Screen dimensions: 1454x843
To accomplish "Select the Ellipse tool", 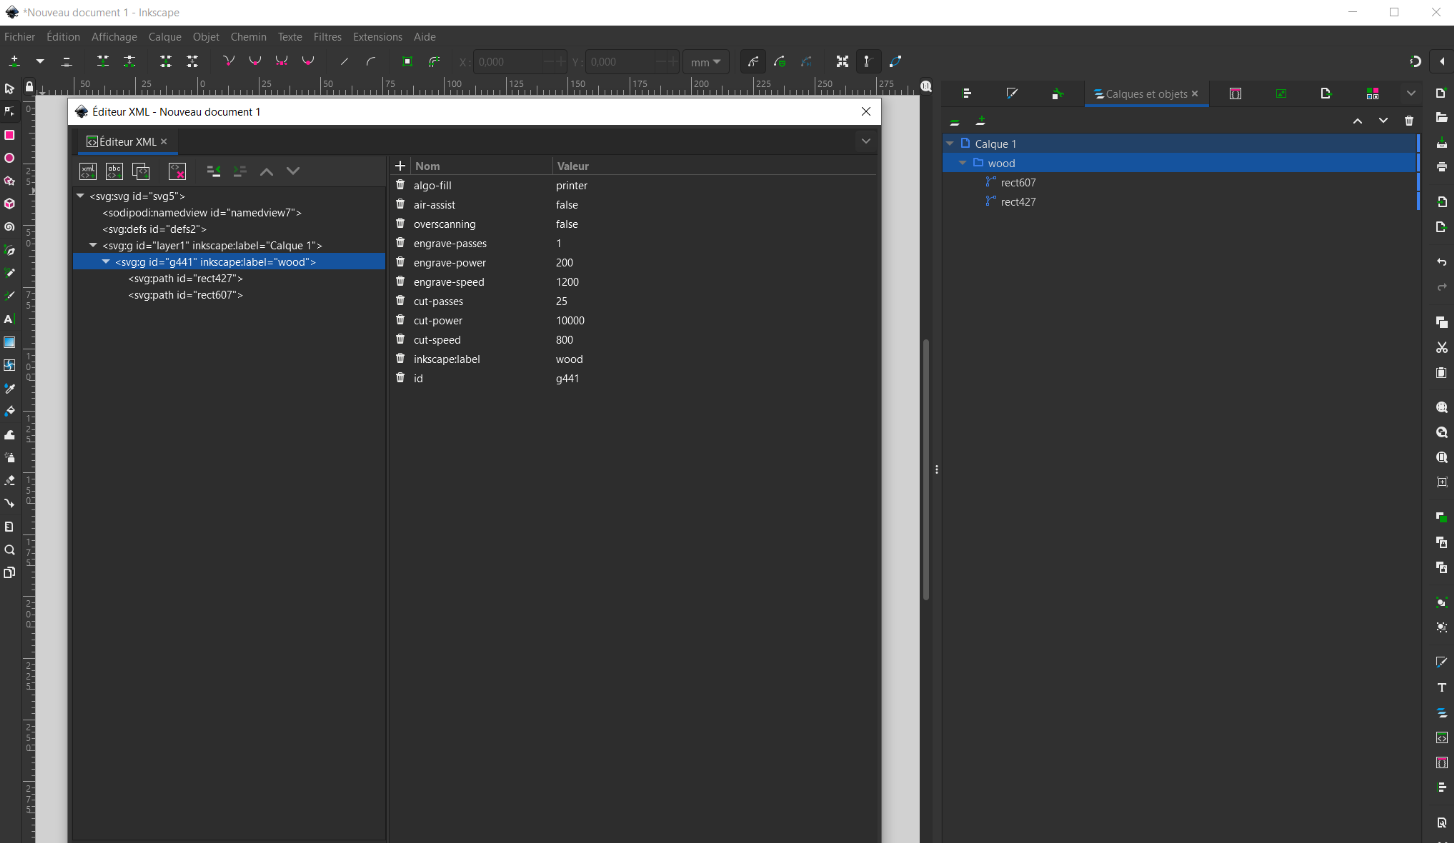I will click(9, 158).
